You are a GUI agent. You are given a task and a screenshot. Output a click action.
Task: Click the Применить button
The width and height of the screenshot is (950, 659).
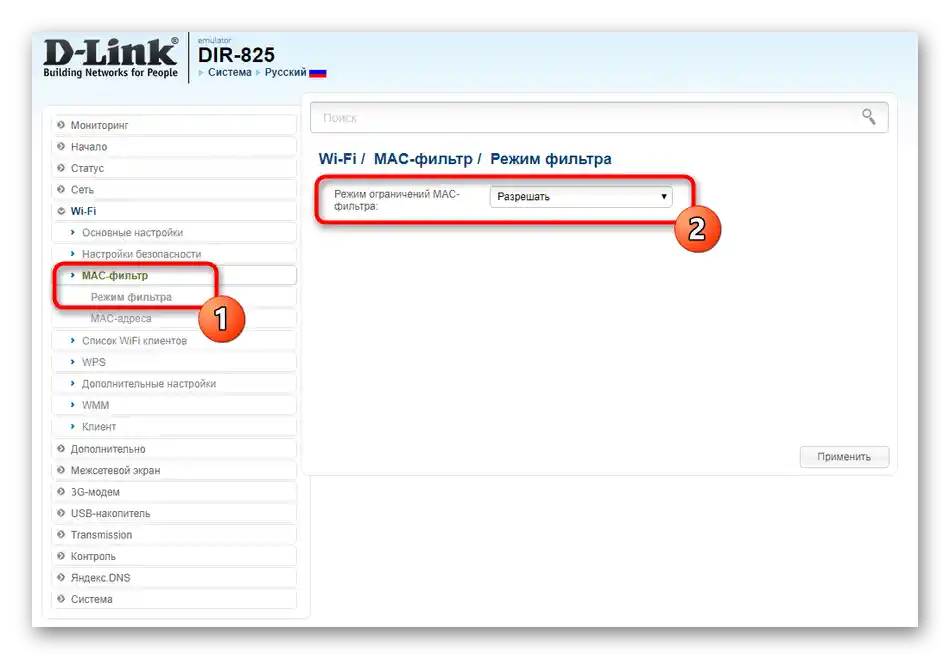pyautogui.click(x=844, y=457)
